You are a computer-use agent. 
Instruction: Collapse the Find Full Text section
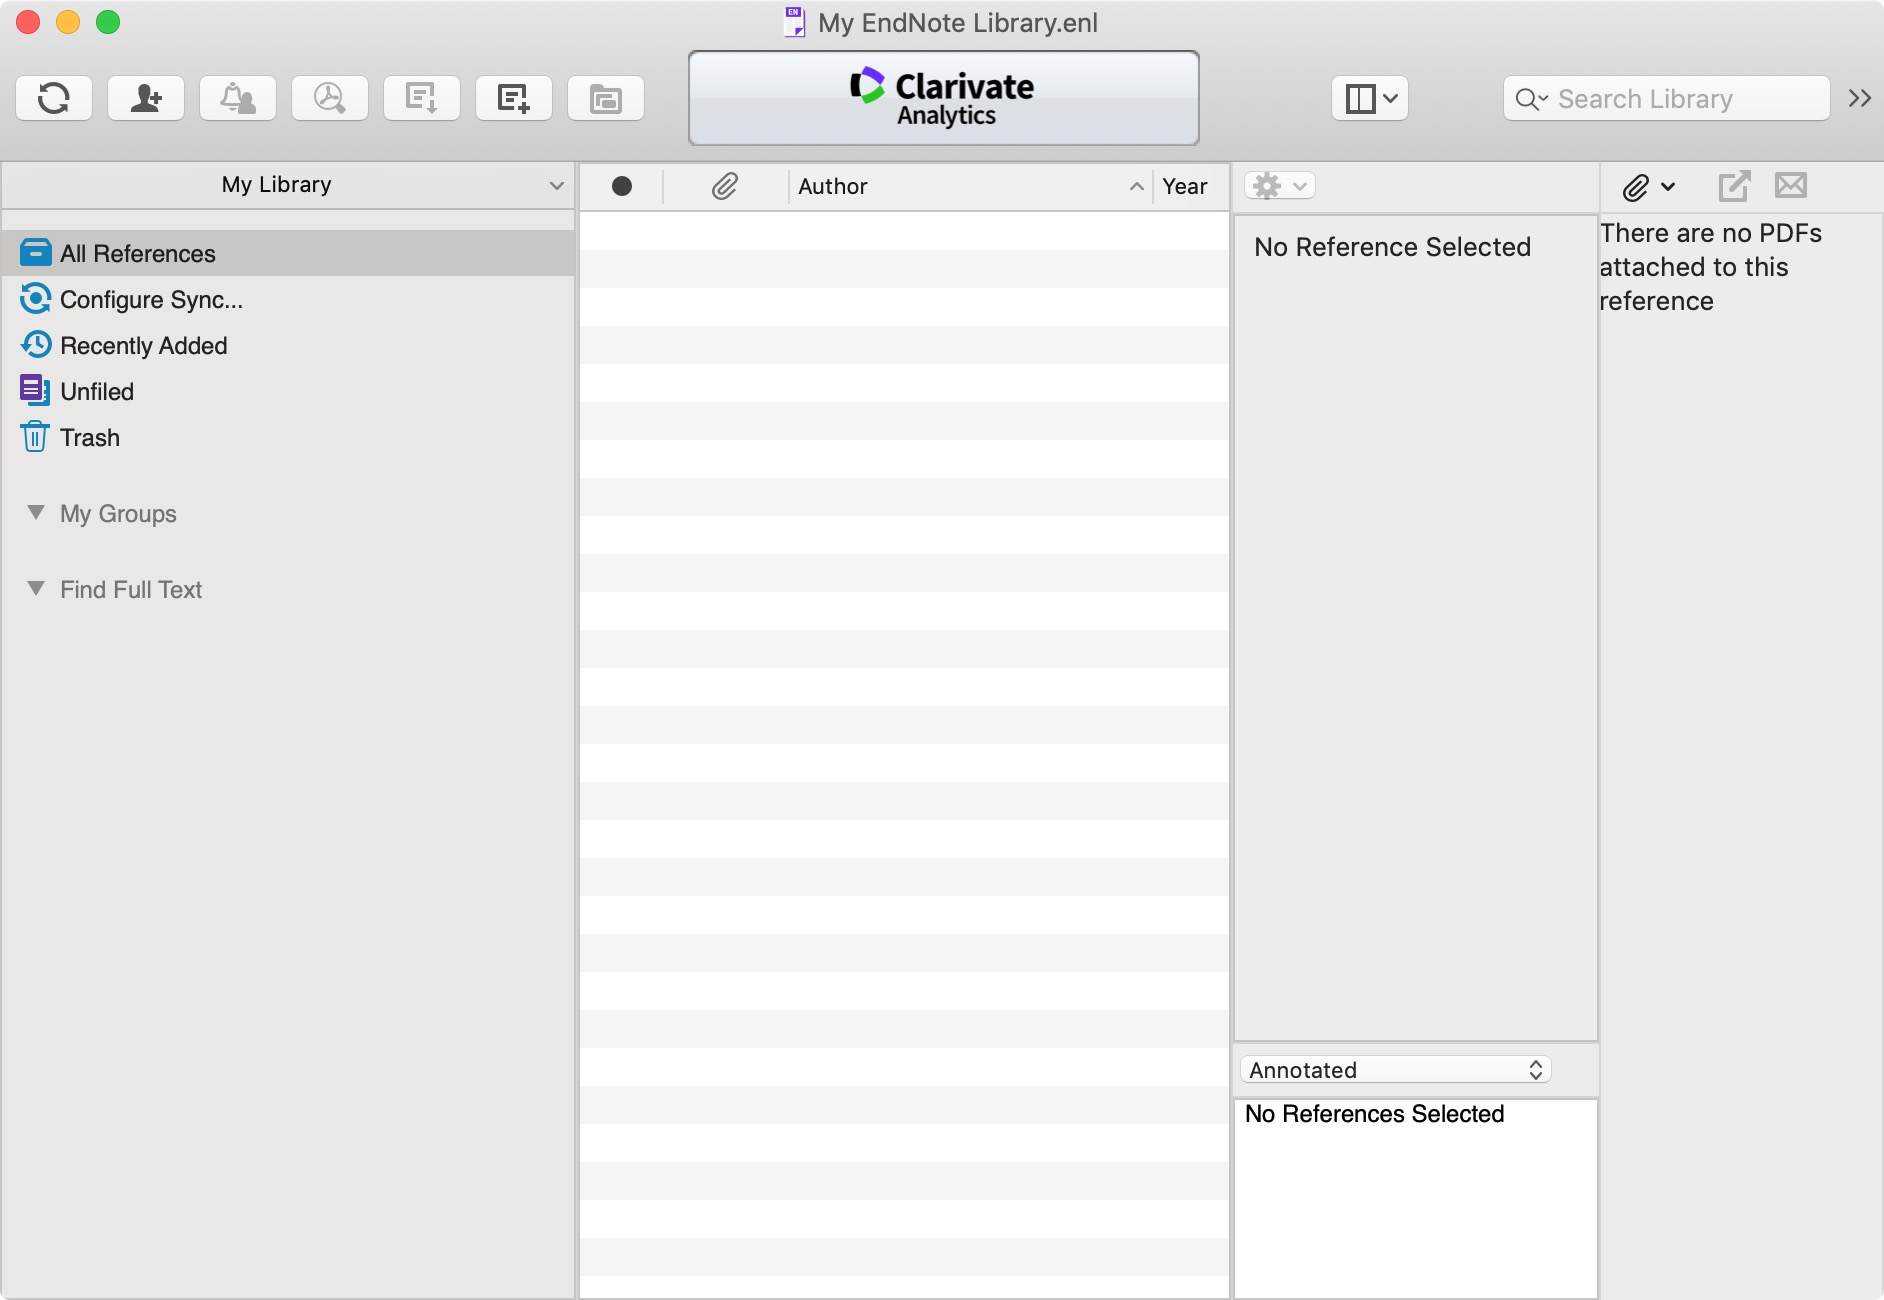coord(36,589)
